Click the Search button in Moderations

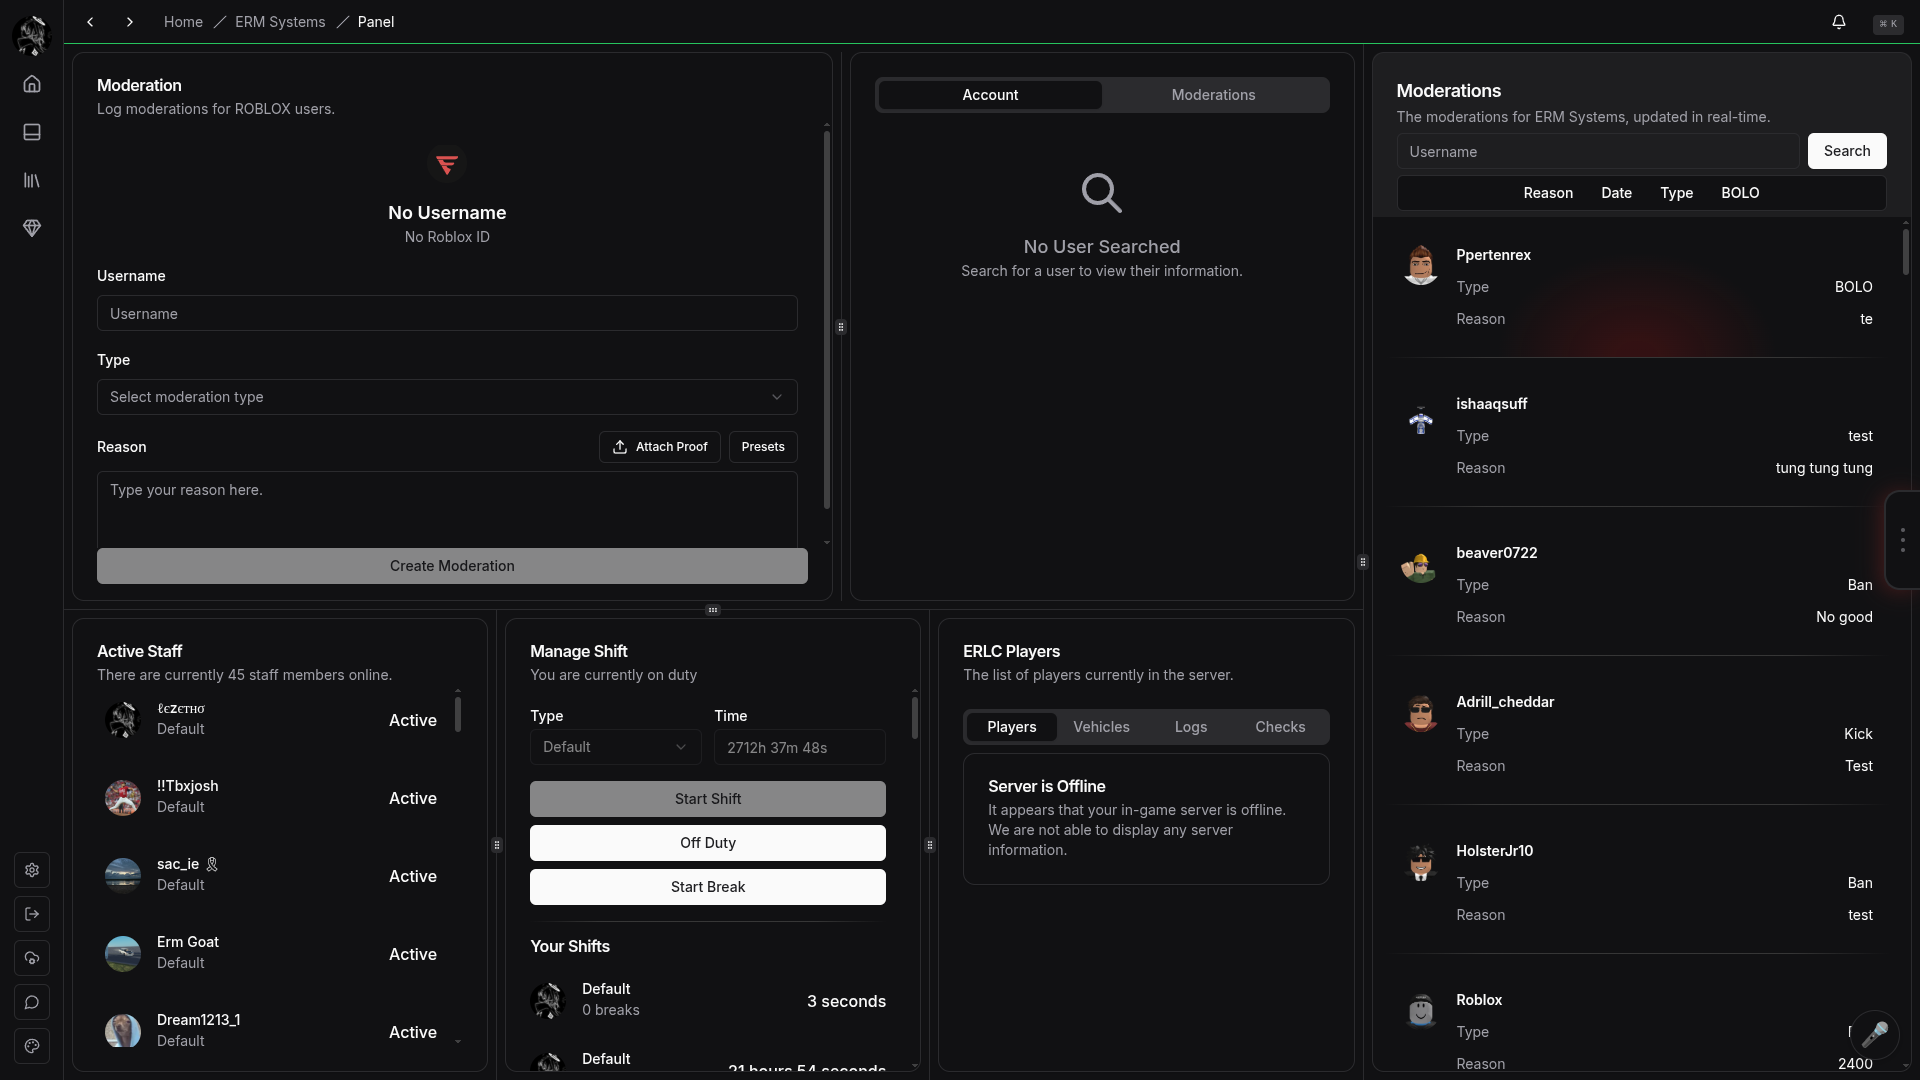[1847, 151]
